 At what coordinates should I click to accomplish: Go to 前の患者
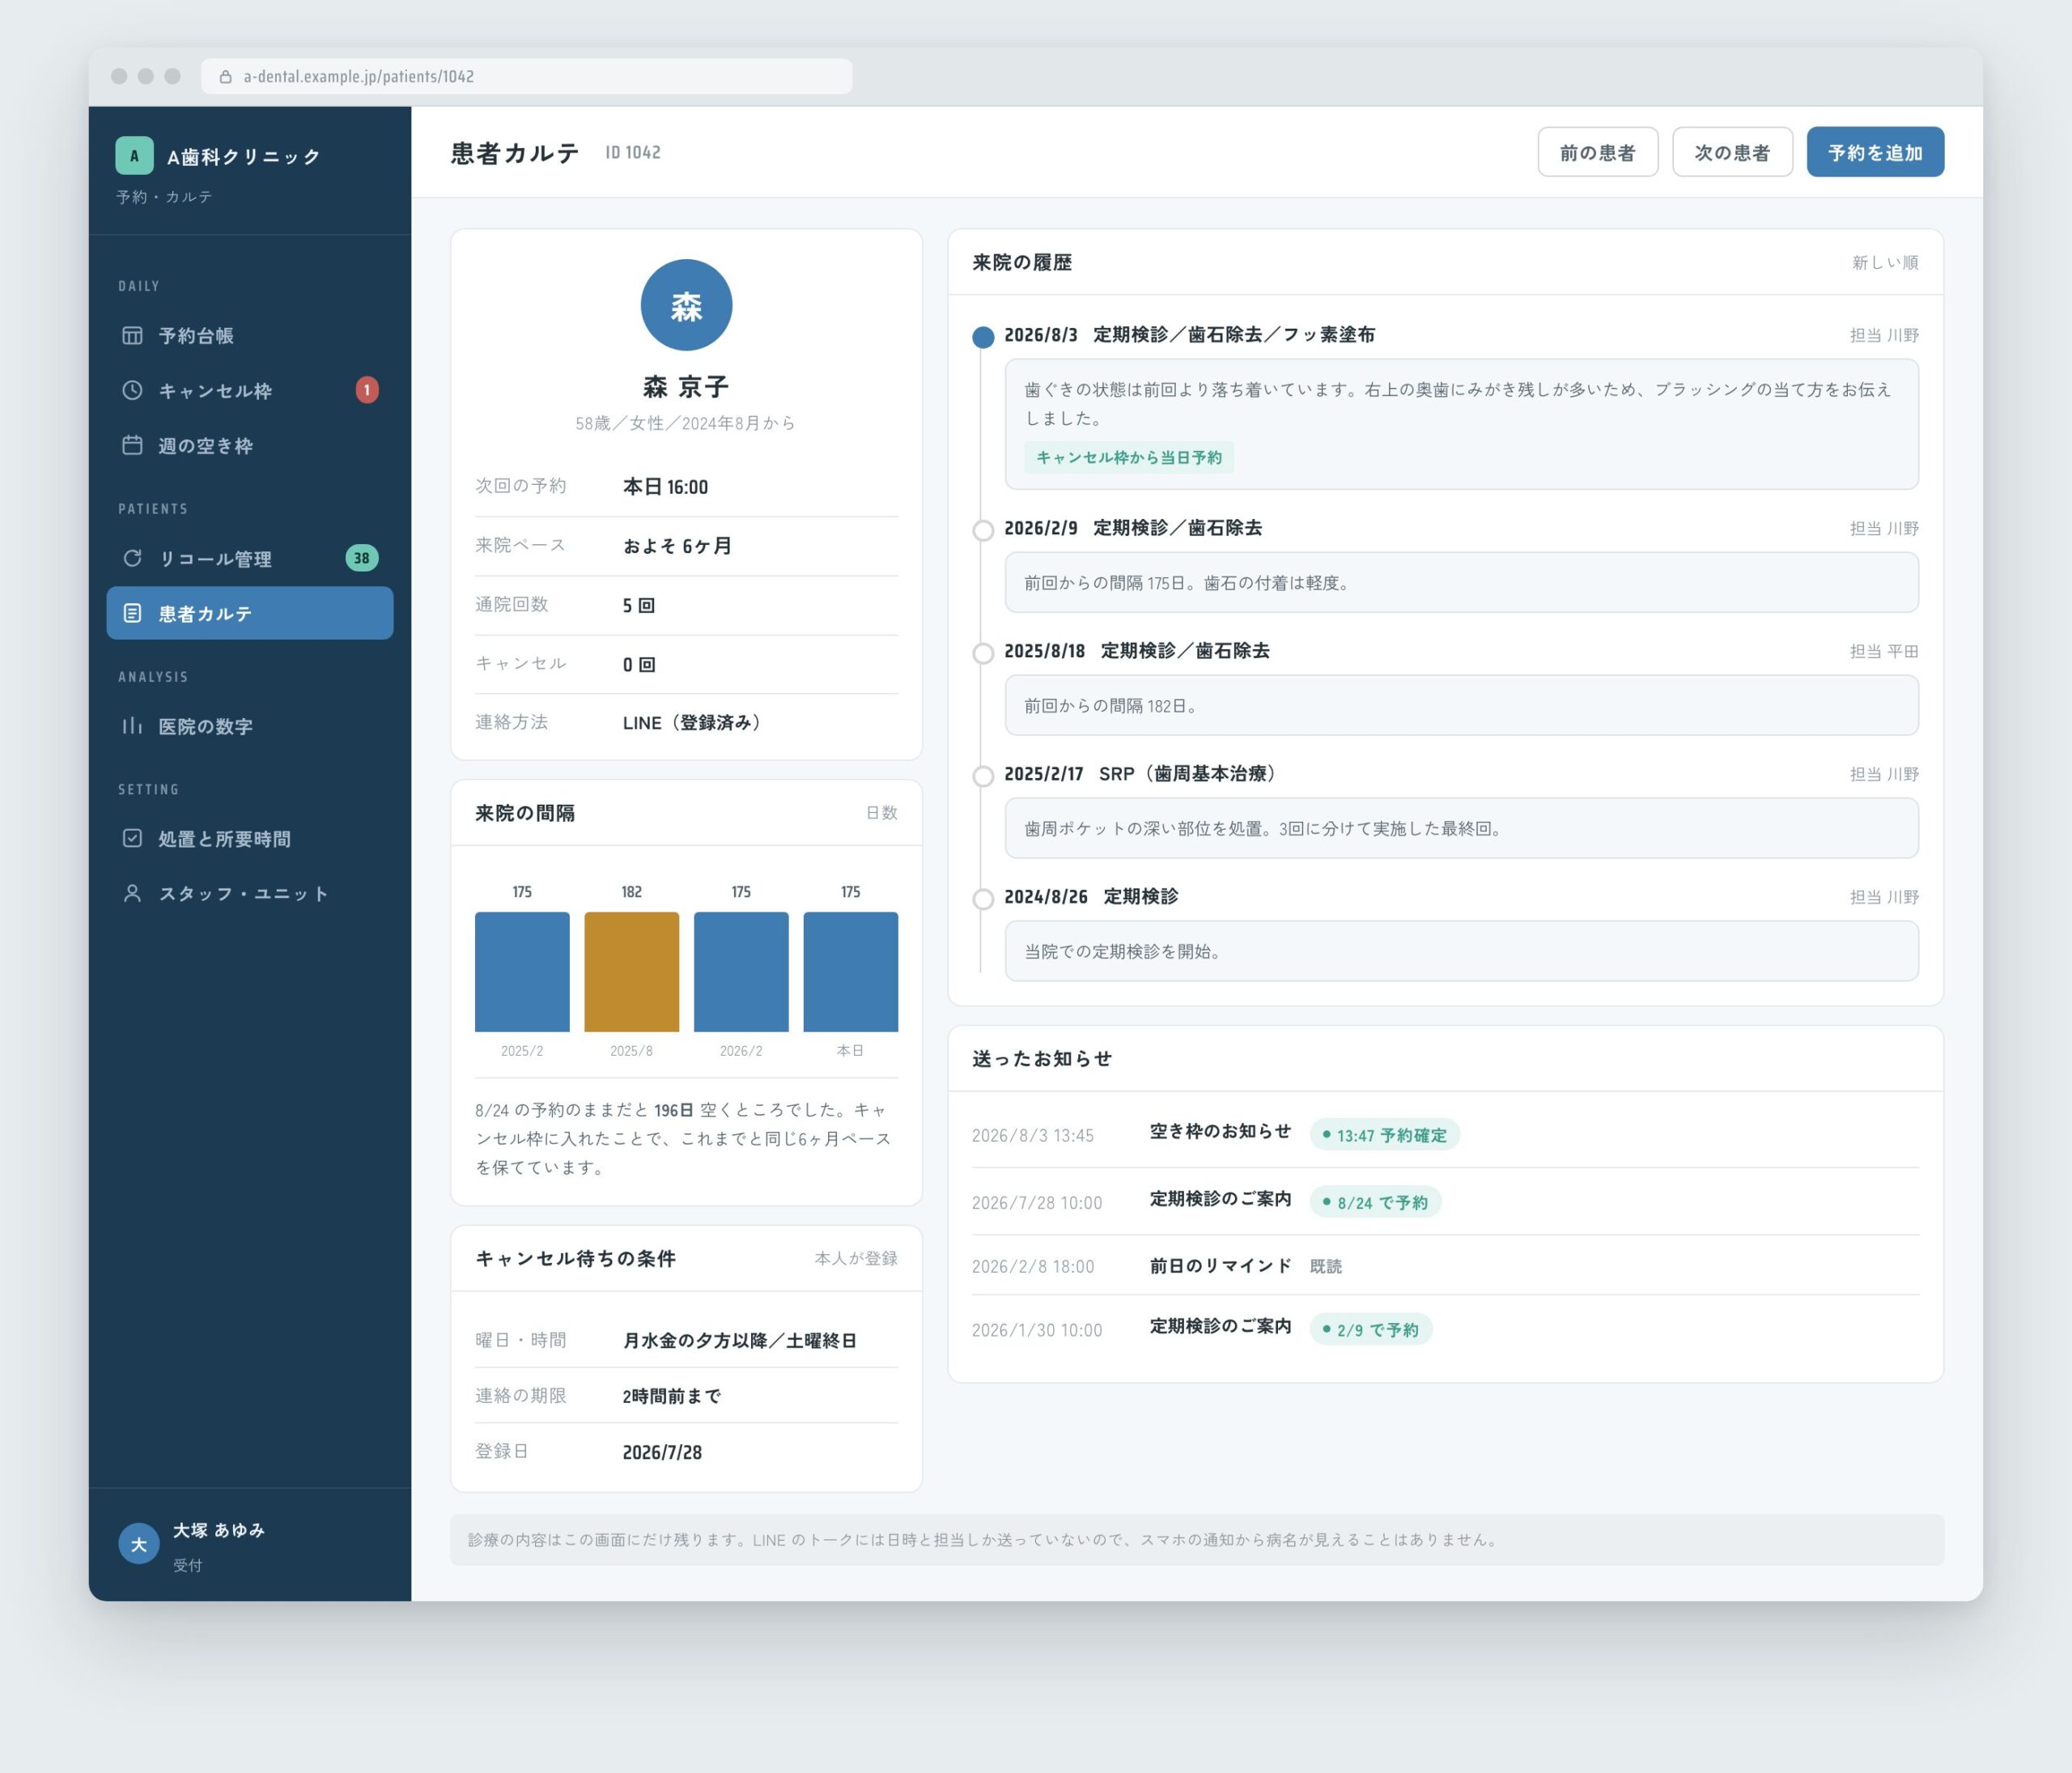pyautogui.click(x=1597, y=152)
